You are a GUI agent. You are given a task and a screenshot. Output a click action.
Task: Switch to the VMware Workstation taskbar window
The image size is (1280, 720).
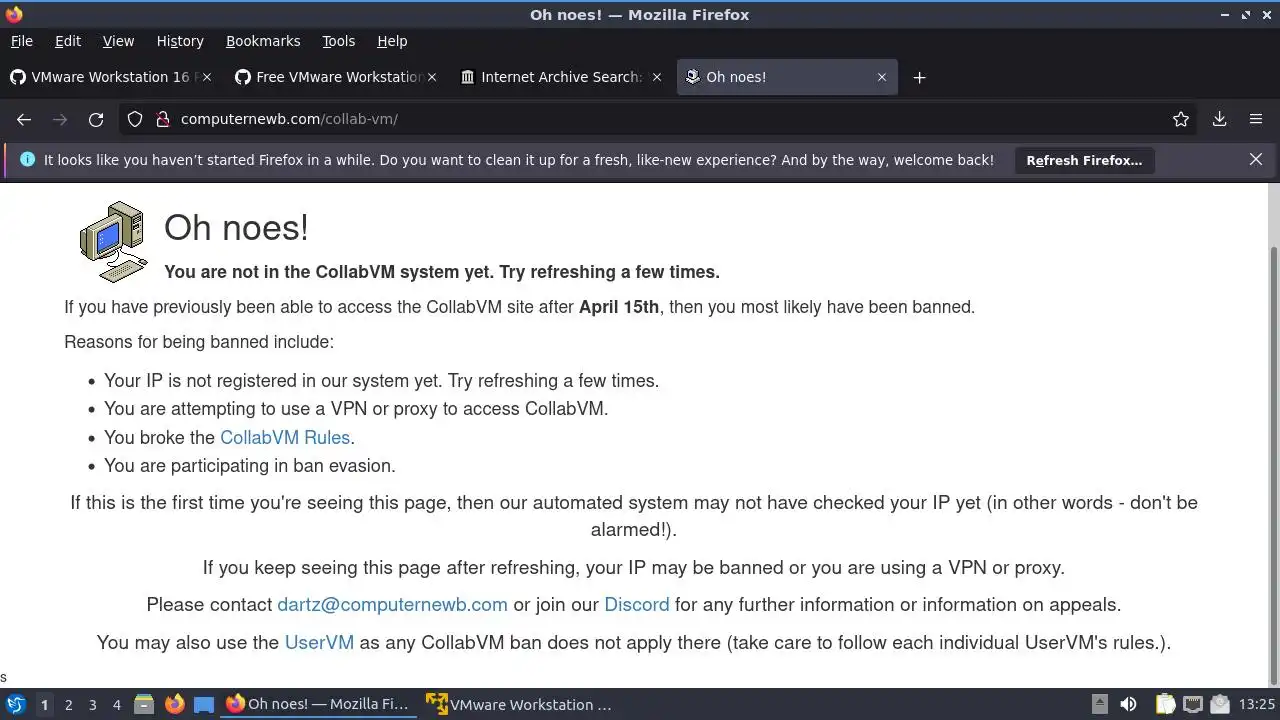click(x=519, y=704)
